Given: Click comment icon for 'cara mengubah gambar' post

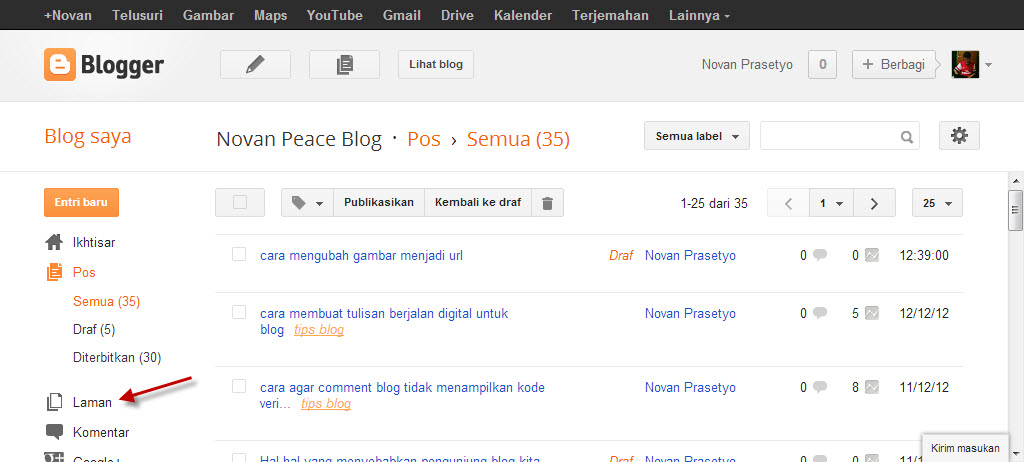Looking at the screenshot, I should [820, 256].
